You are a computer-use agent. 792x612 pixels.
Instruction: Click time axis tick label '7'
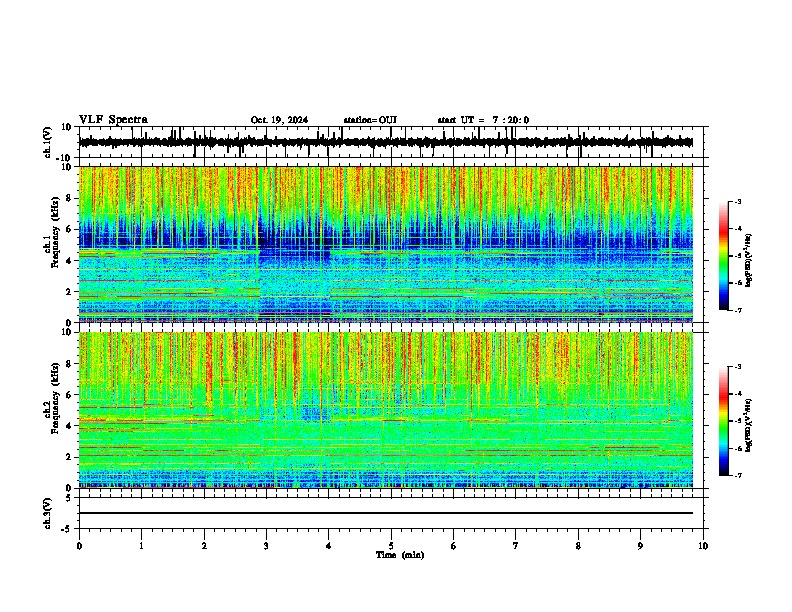[x=516, y=546]
